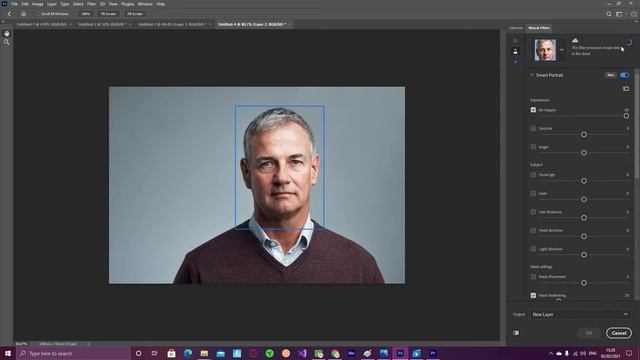Collapse the Smart Portrait section

tap(532, 75)
